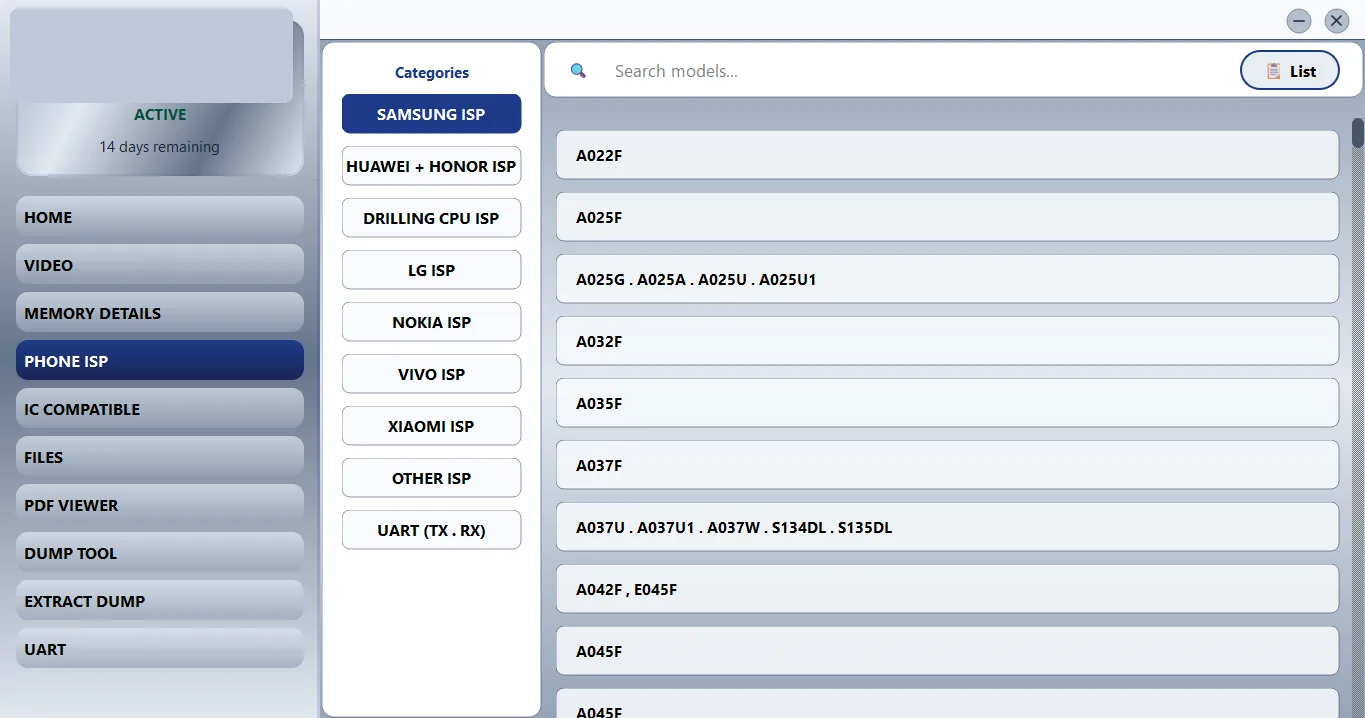Viewport: 1365px width, 718px height.
Task: Choose the XIAOMI ISP category
Action: 431,426
